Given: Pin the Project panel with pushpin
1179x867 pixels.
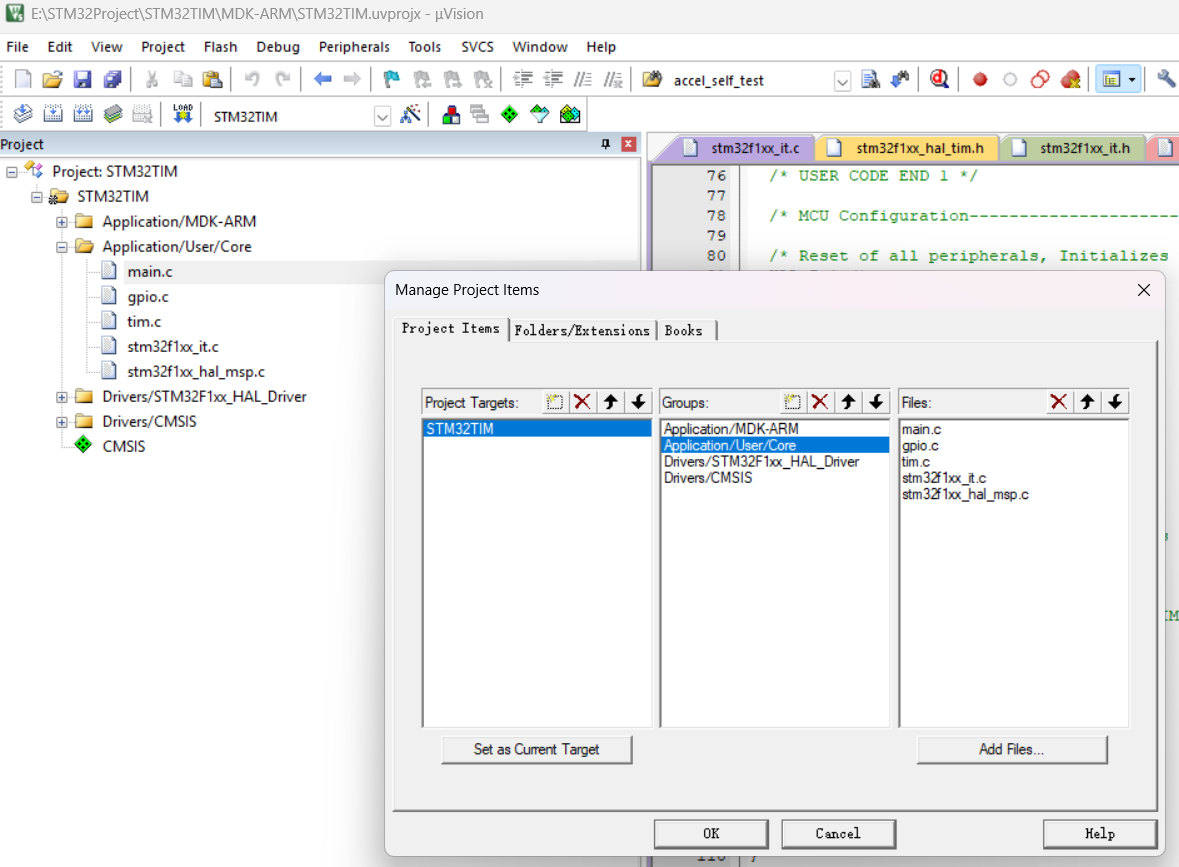Looking at the screenshot, I should 605,144.
